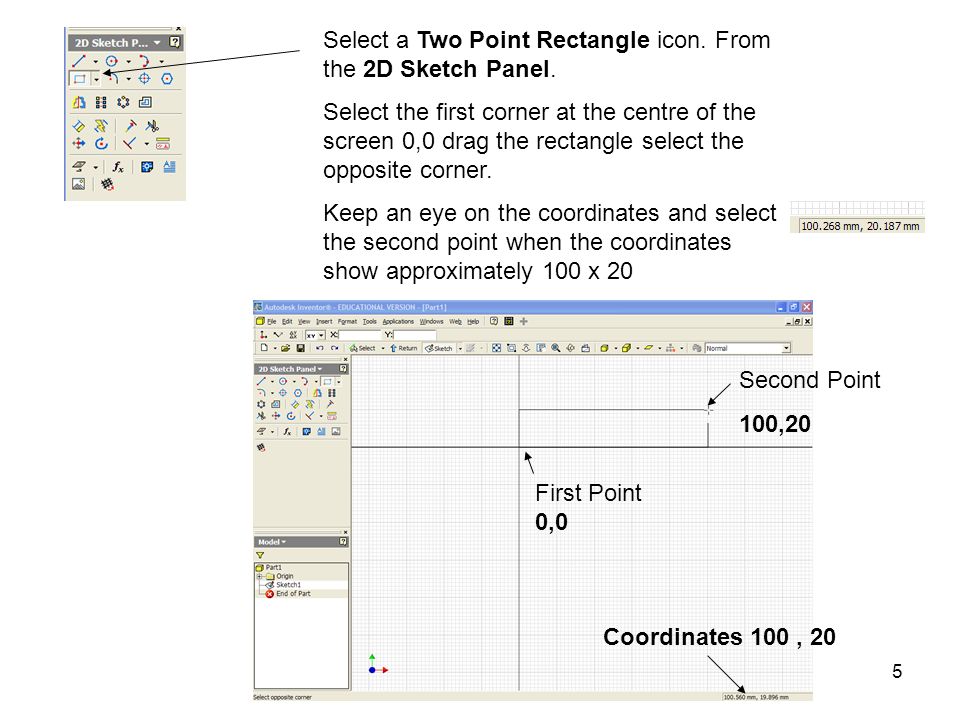The width and height of the screenshot is (960, 720).
Task: Expand Arc tool dropdown arrow in enlarged panel
Action: (162, 61)
